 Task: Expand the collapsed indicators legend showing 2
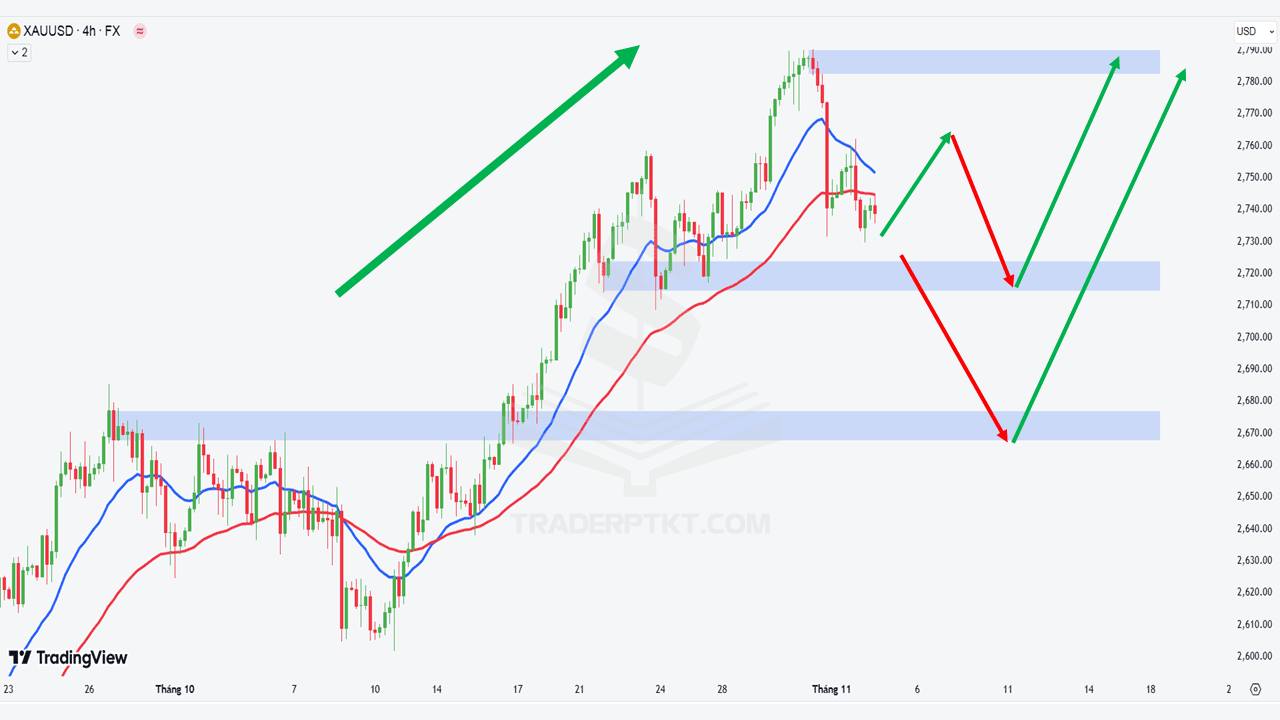[x=19, y=52]
